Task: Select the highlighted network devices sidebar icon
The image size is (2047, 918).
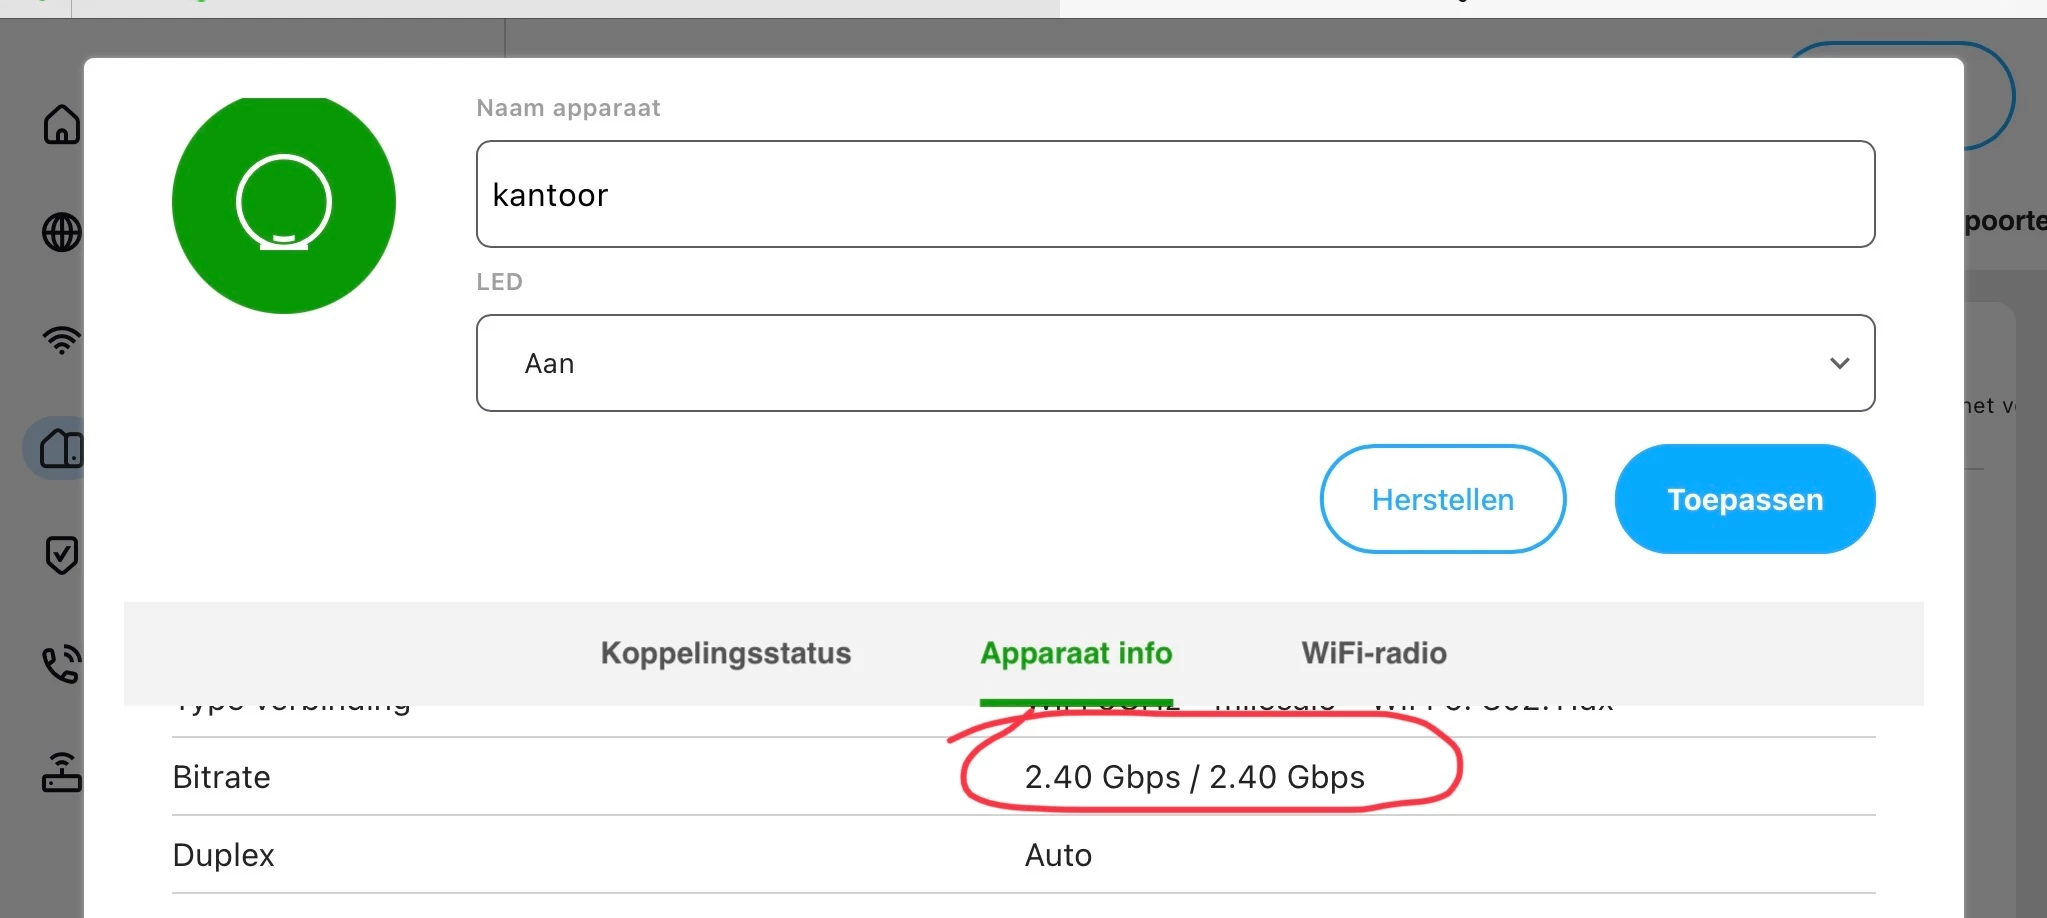Action: pyautogui.click(x=60, y=449)
